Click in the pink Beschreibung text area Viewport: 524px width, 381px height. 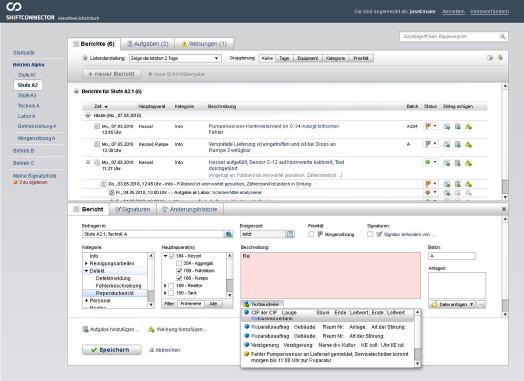click(x=331, y=275)
